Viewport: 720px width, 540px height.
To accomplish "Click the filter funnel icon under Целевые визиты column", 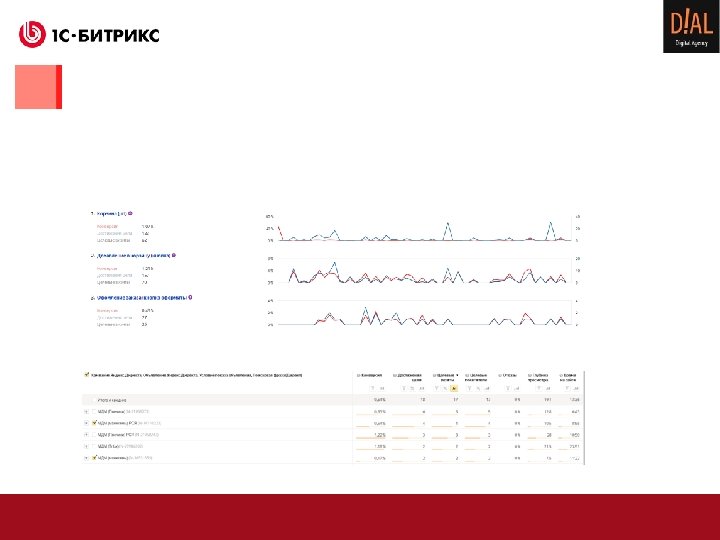I will (x=437, y=388).
